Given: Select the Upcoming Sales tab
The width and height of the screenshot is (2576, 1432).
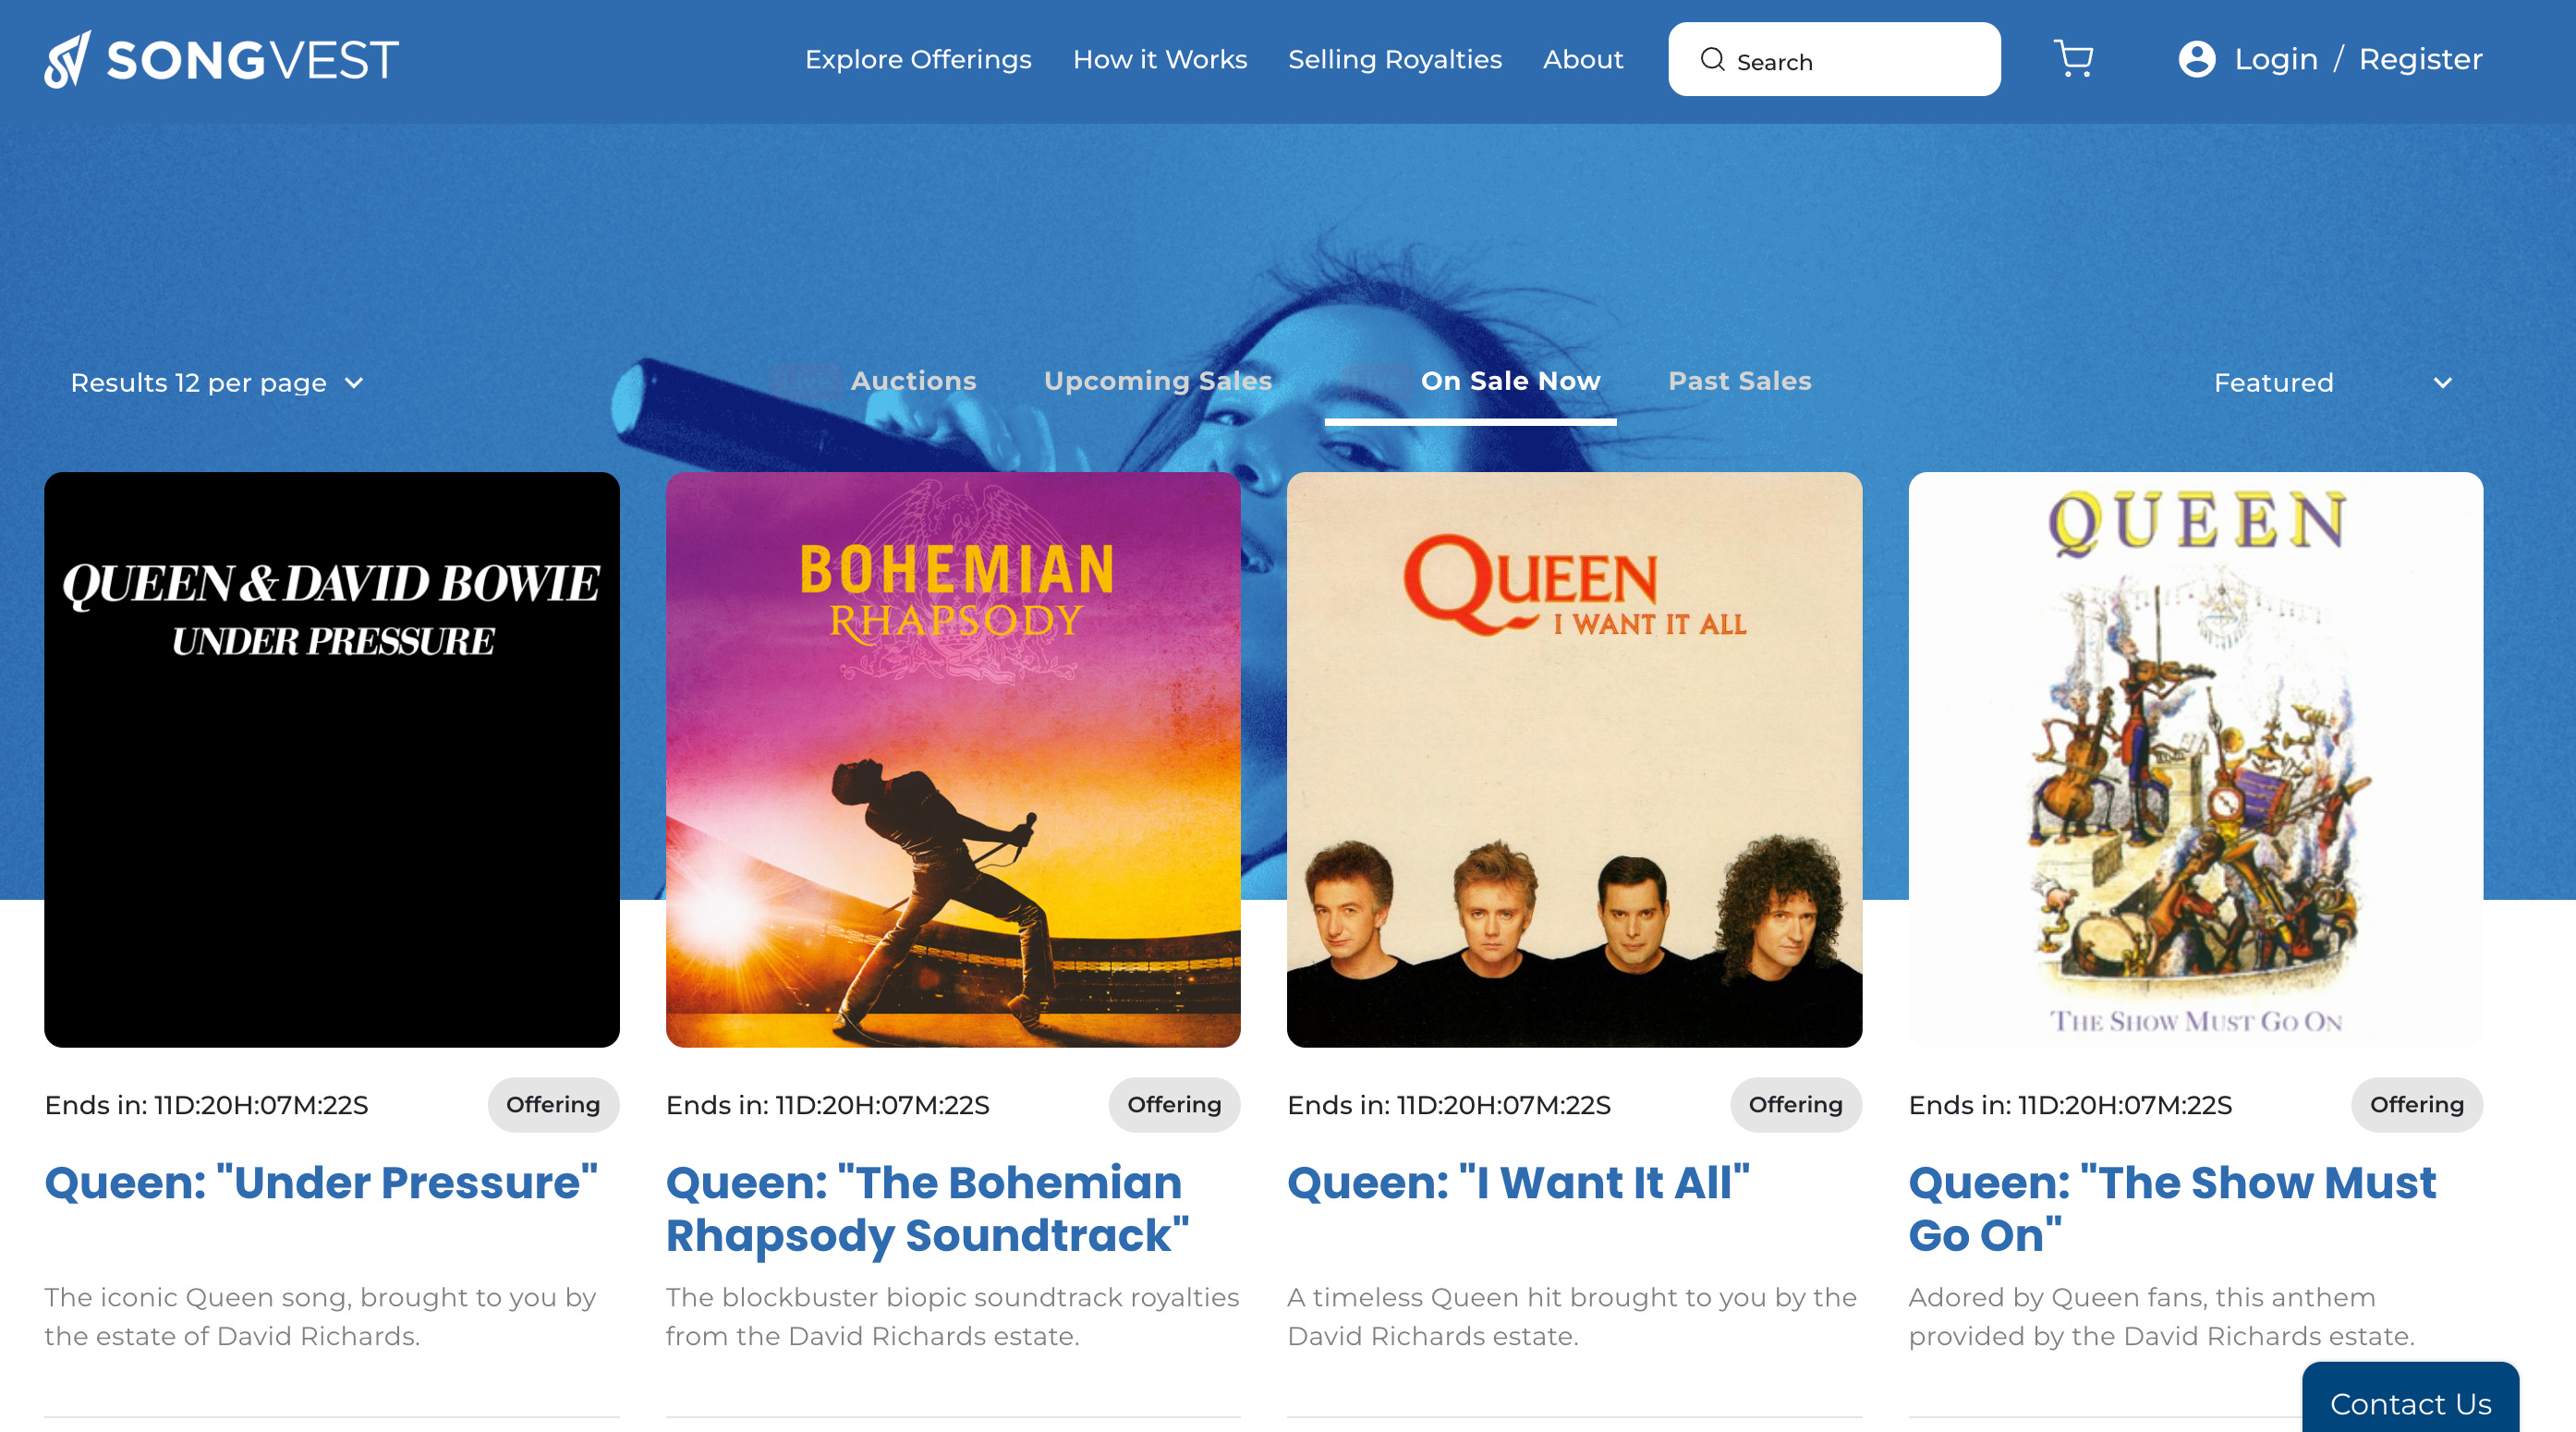Looking at the screenshot, I should (x=1158, y=381).
